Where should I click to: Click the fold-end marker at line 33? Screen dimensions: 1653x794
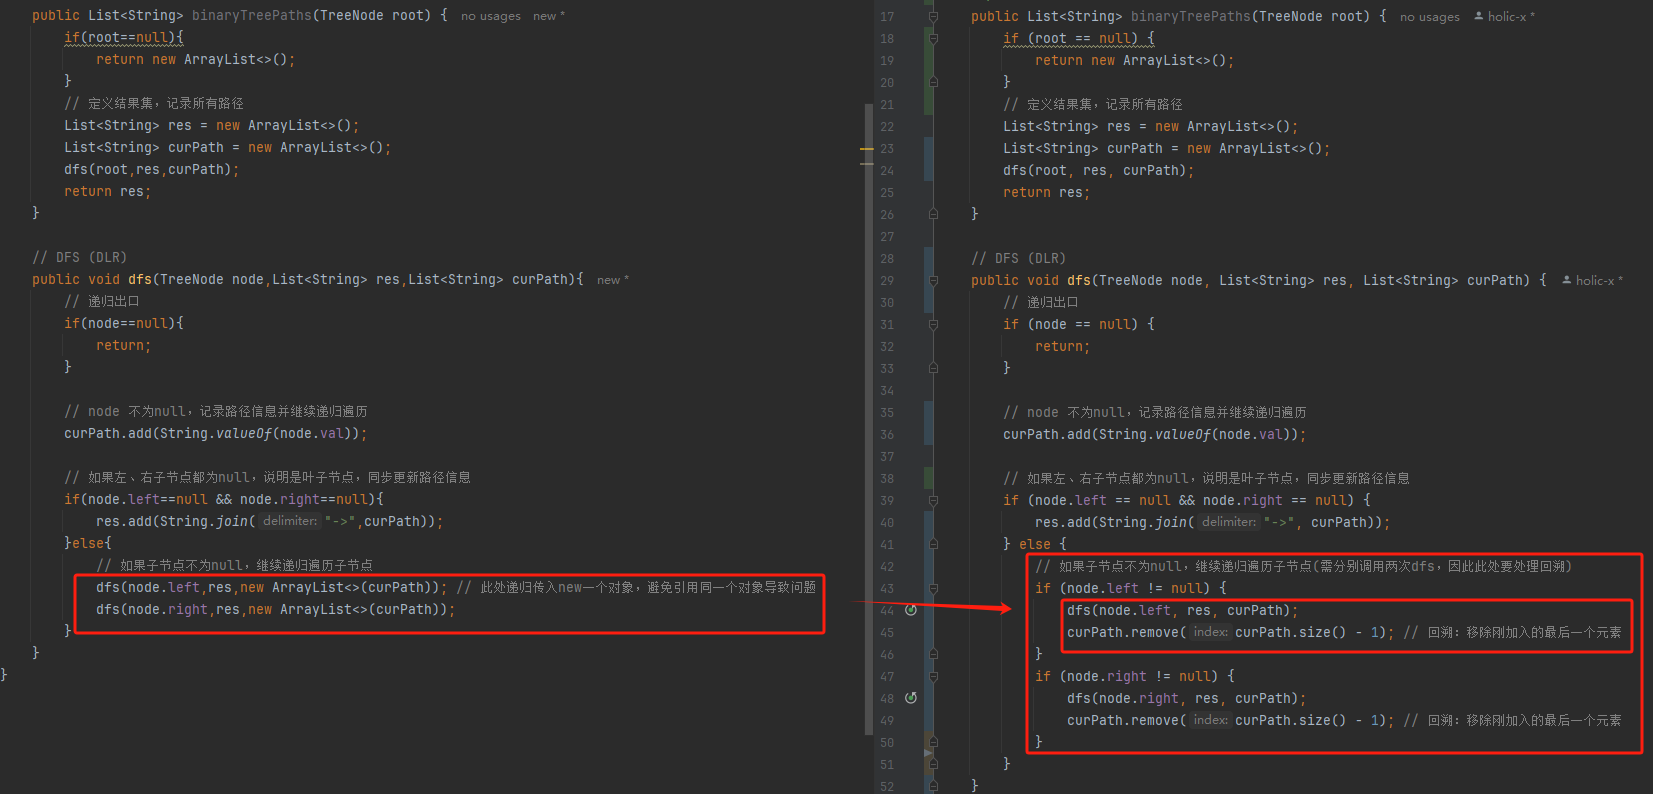(x=933, y=368)
